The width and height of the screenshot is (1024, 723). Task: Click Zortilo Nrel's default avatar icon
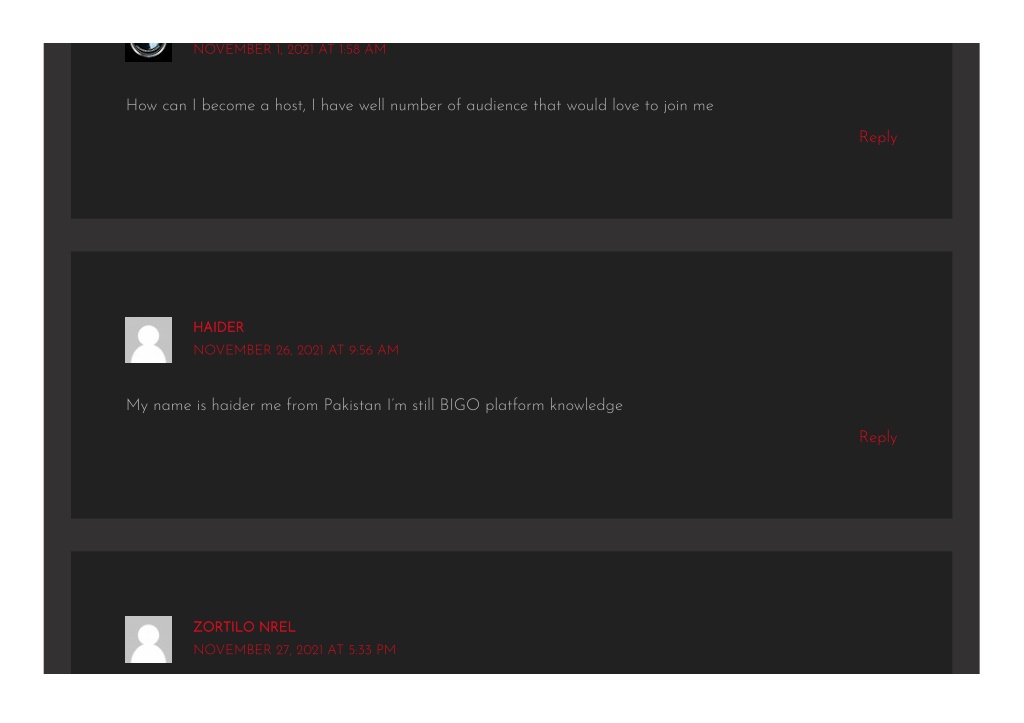[x=148, y=639]
